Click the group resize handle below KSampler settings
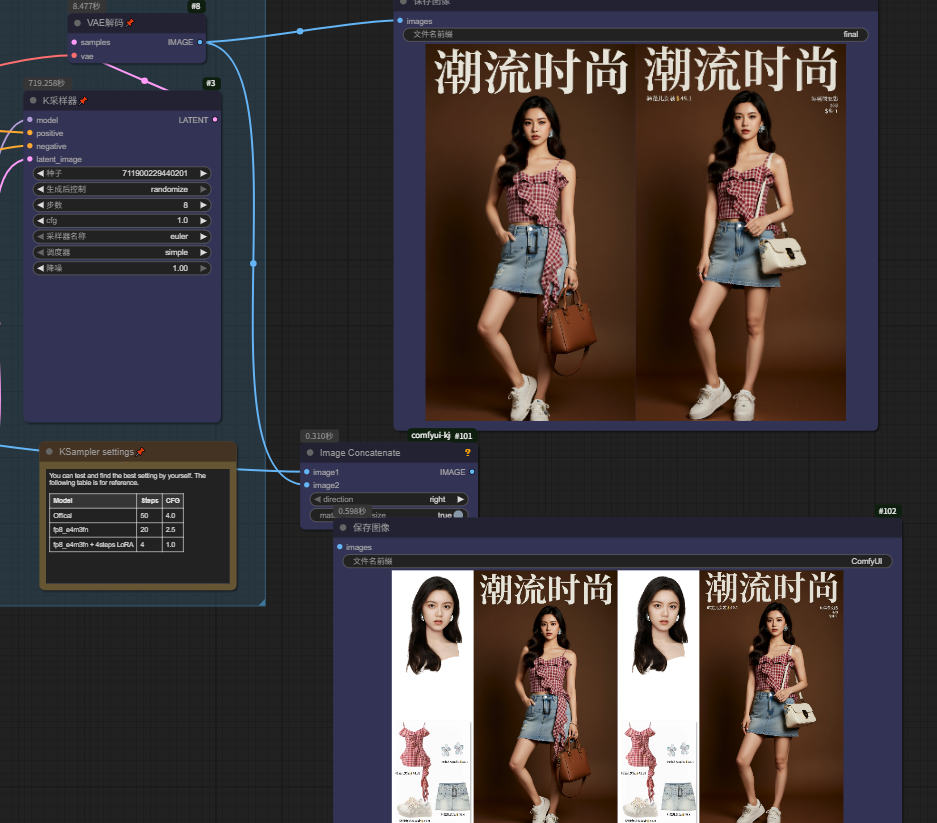 pos(262,602)
